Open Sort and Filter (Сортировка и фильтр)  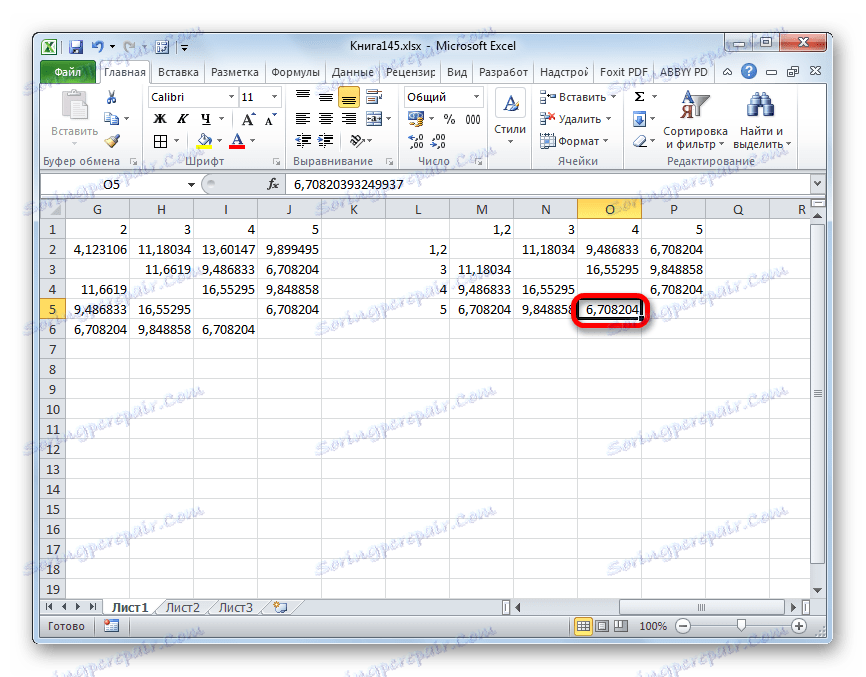[x=695, y=120]
